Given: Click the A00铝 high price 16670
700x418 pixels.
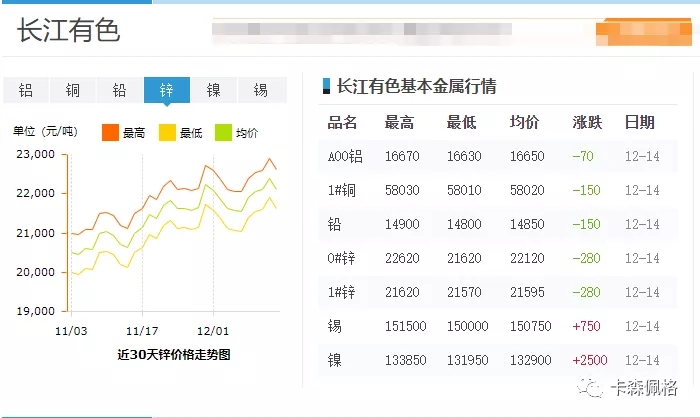Looking at the screenshot, I should coord(402,156).
